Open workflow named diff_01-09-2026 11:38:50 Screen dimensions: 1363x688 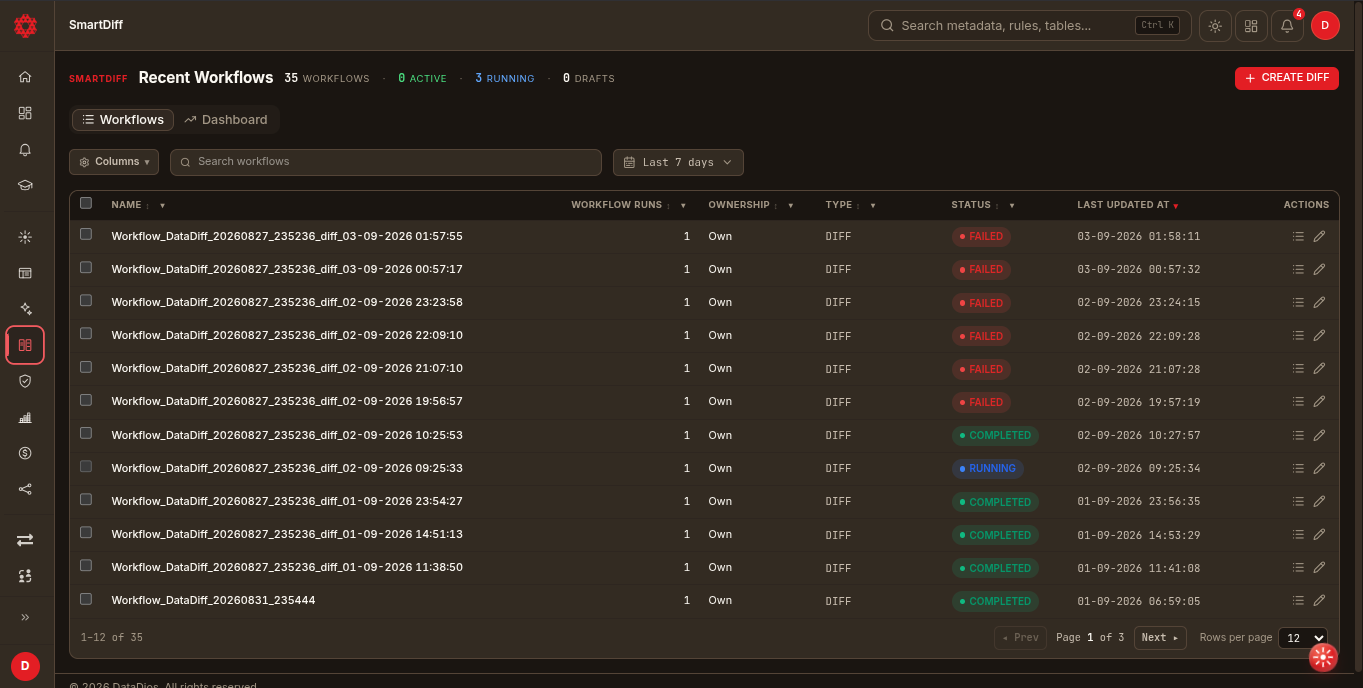(x=287, y=567)
